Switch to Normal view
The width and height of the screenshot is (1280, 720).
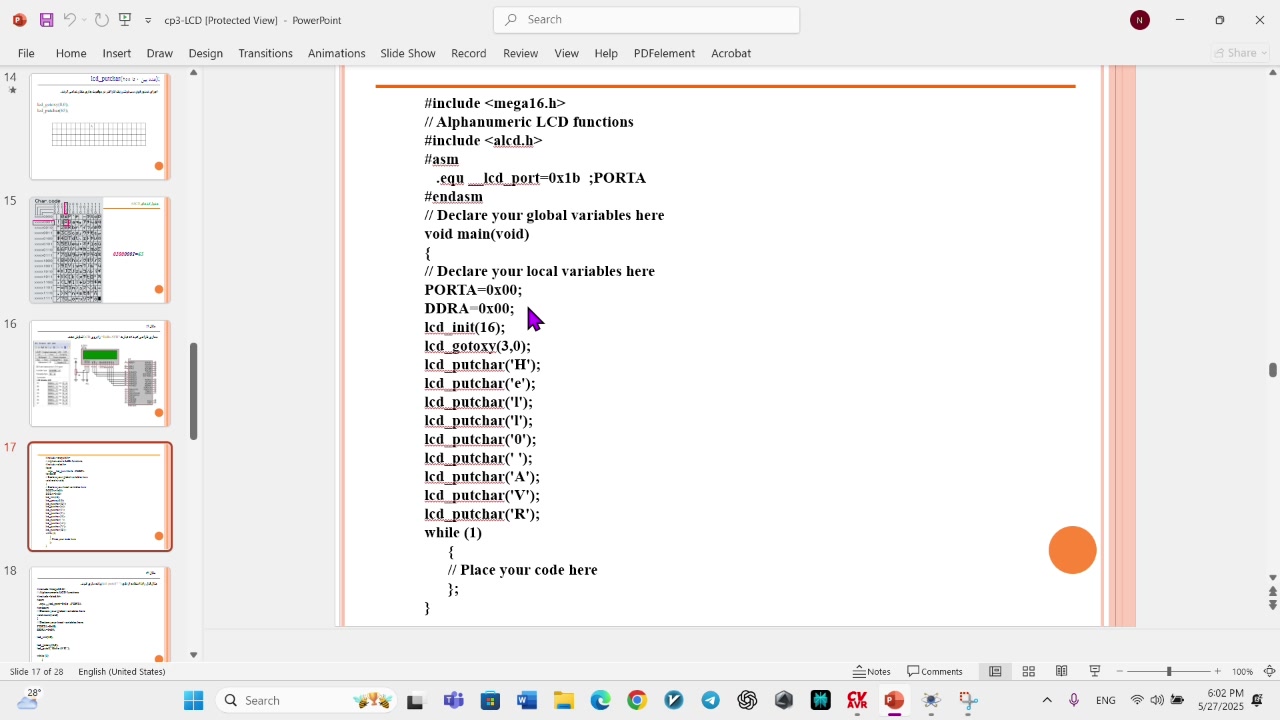995,672
